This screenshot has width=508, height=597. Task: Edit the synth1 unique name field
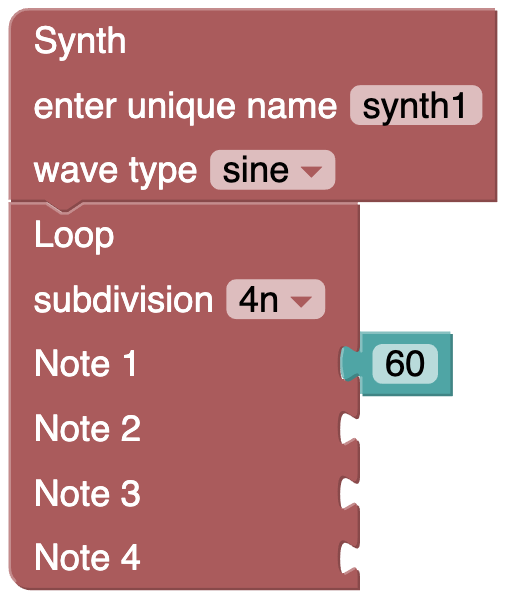416,105
